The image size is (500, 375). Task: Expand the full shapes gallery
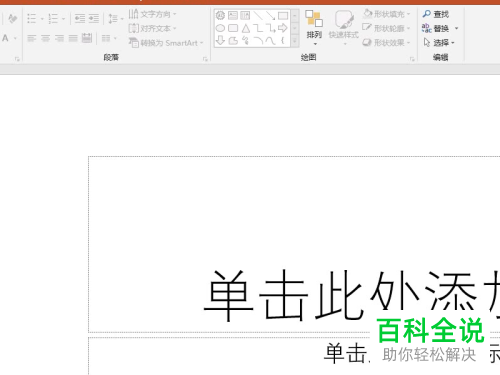[x=295, y=41]
